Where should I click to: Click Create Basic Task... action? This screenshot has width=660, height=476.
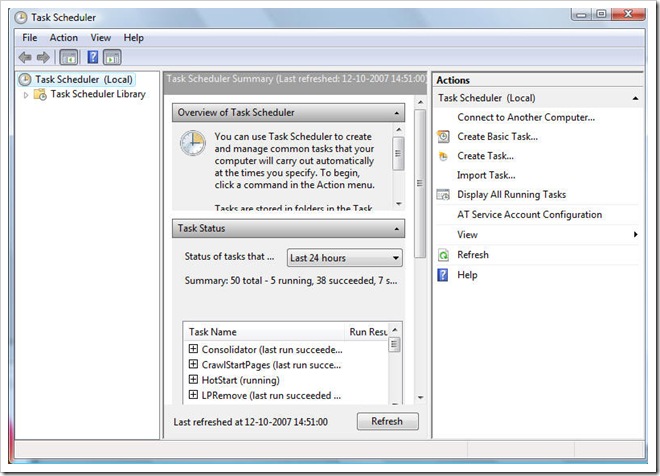pos(498,137)
